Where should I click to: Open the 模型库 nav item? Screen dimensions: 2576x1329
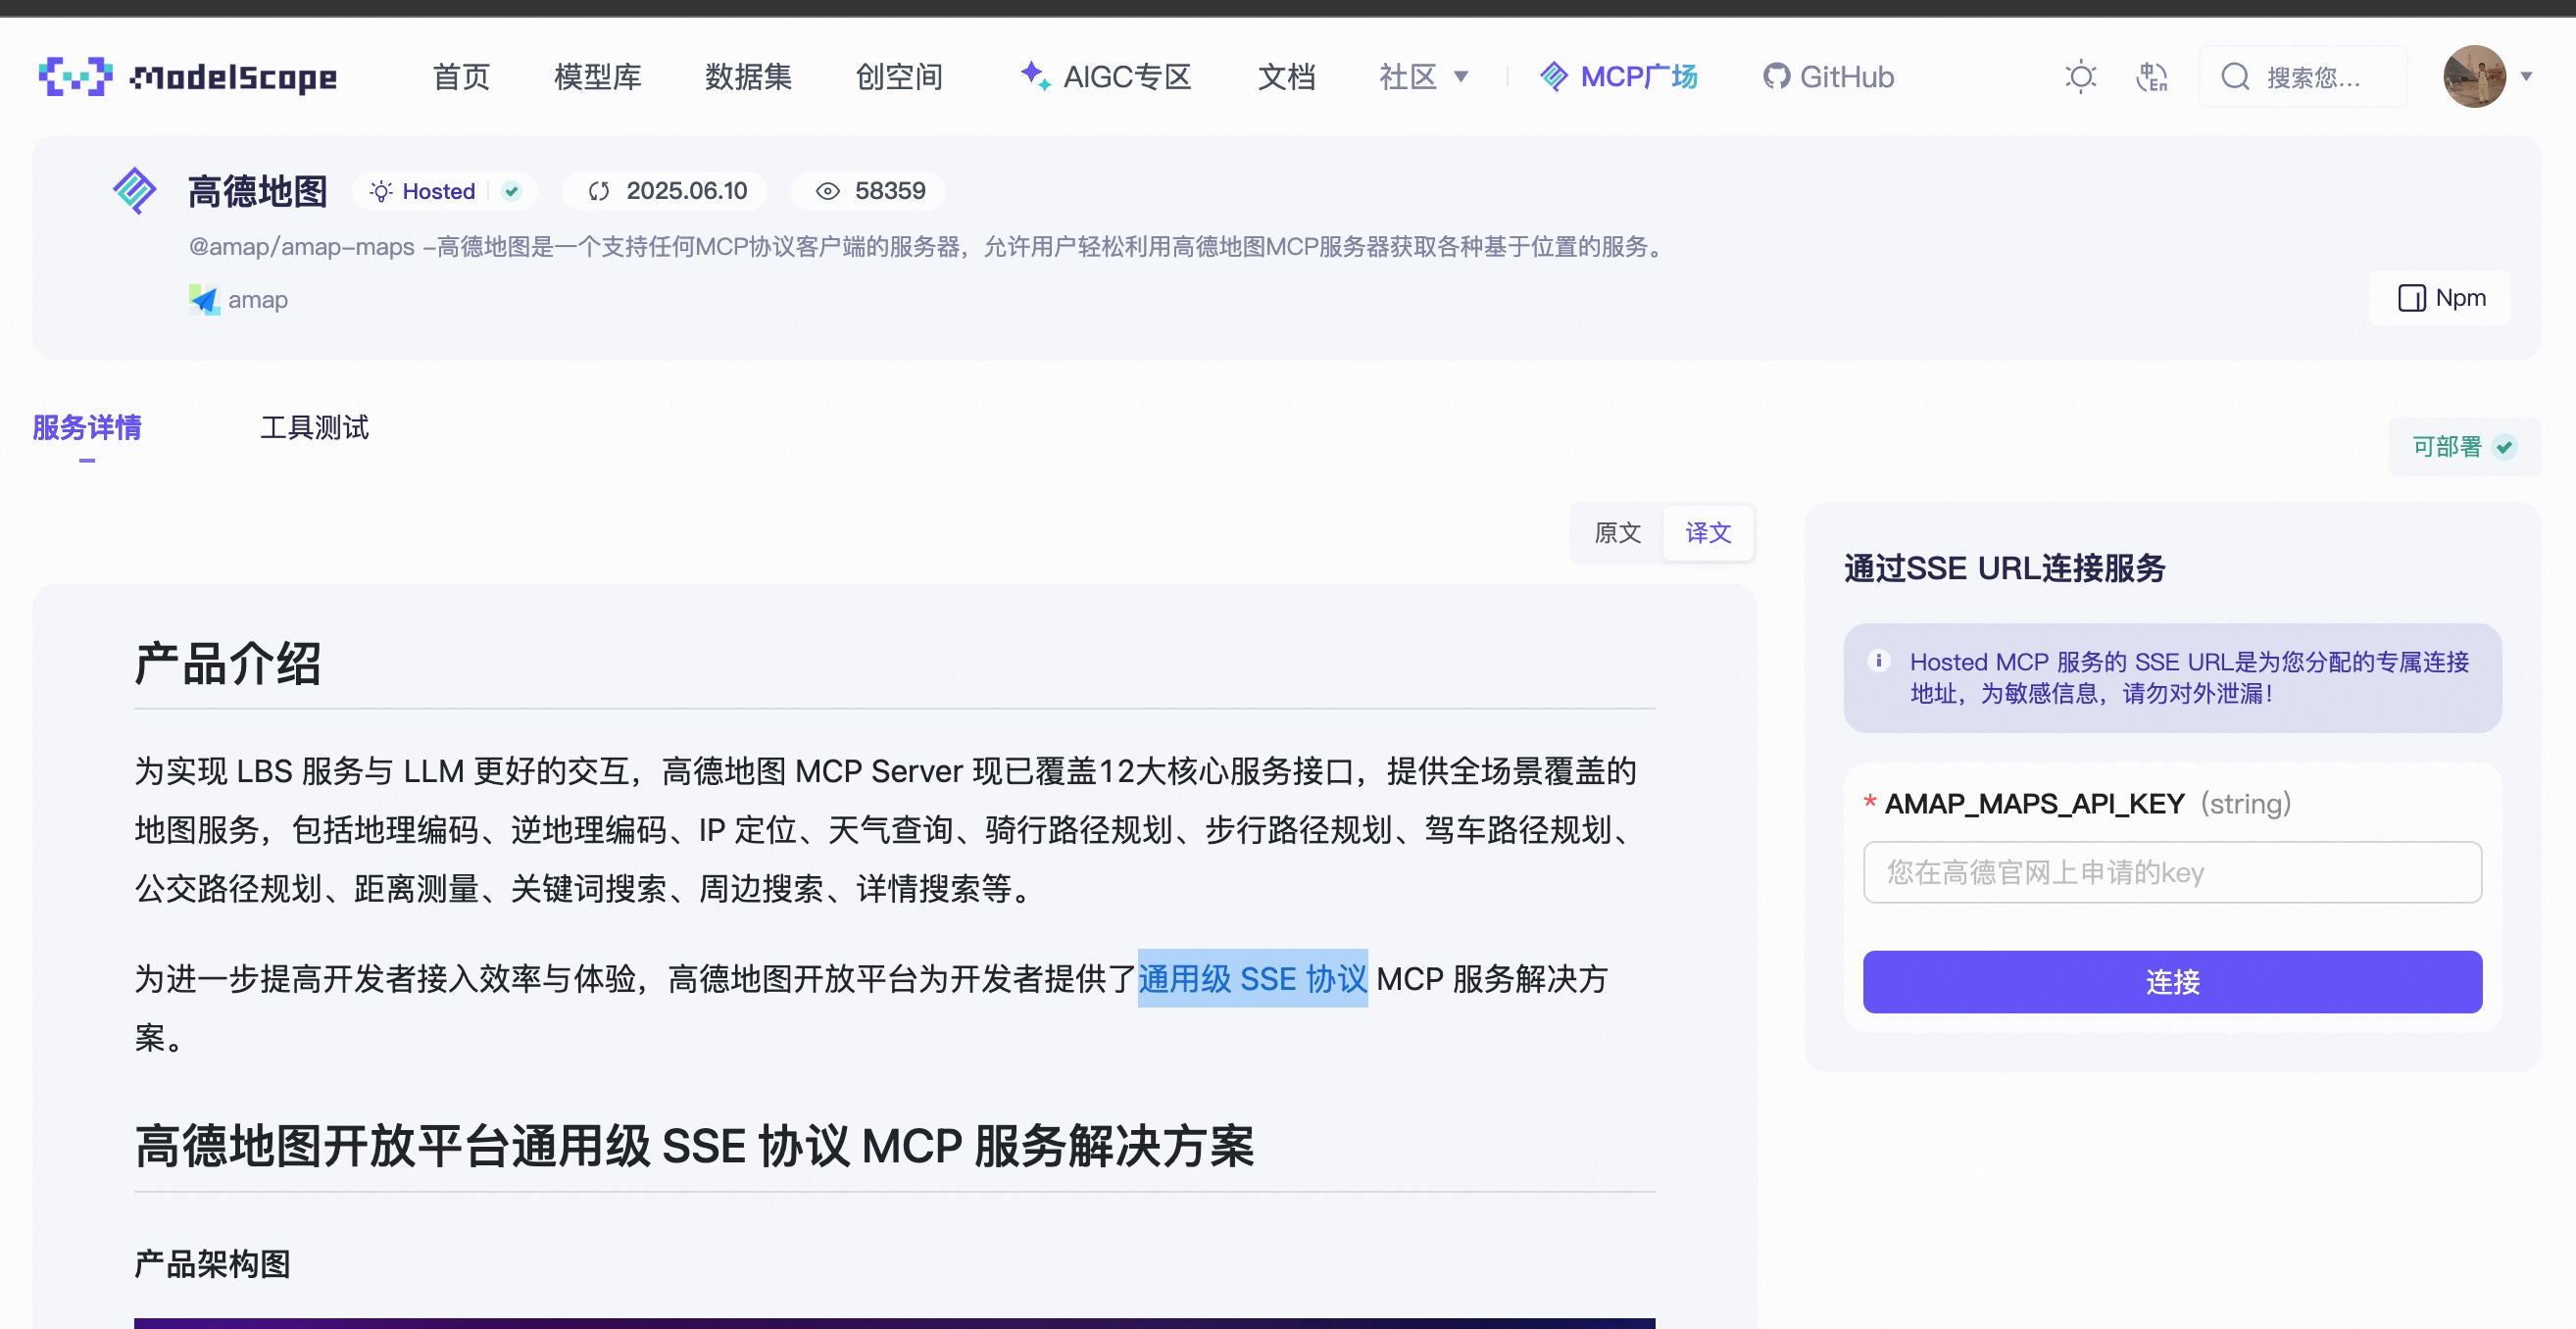click(x=597, y=77)
